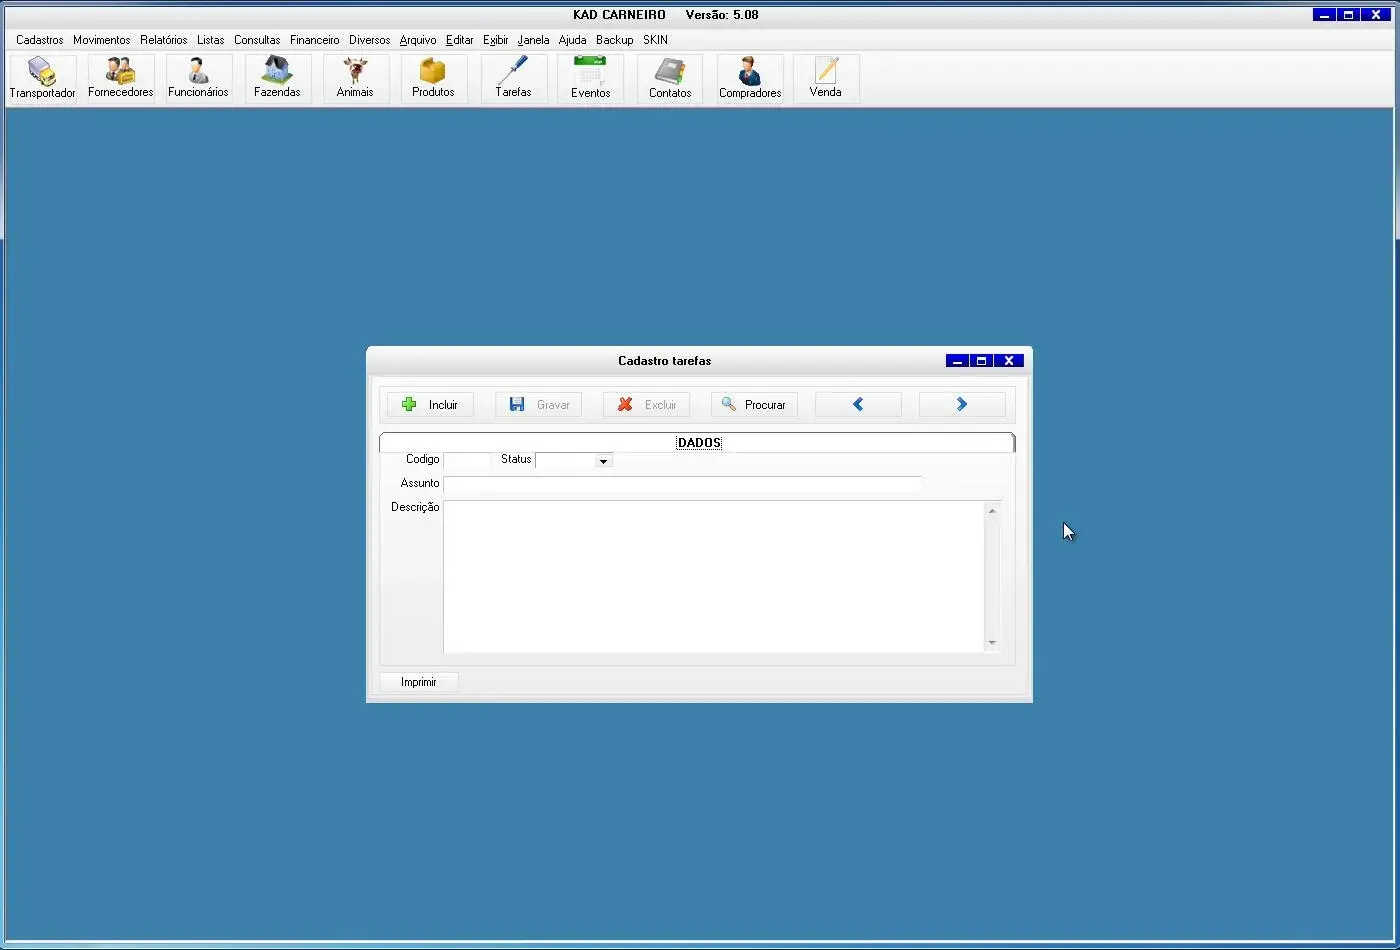
Task: Click the Procurar search button
Action: tap(754, 405)
